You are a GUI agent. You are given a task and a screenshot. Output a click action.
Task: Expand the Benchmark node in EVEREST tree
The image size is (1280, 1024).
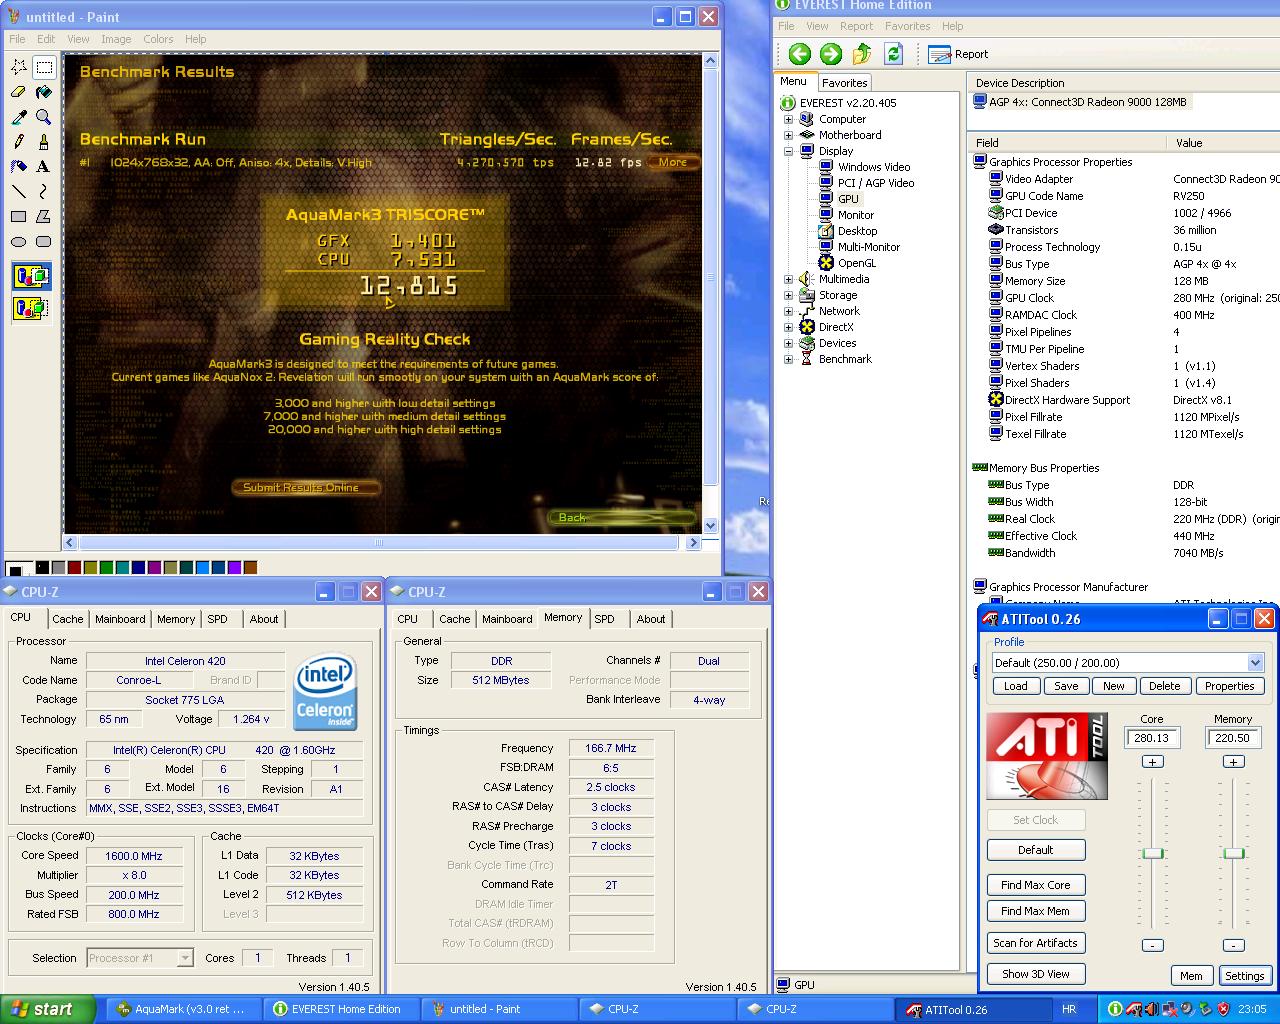coord(789,359)
